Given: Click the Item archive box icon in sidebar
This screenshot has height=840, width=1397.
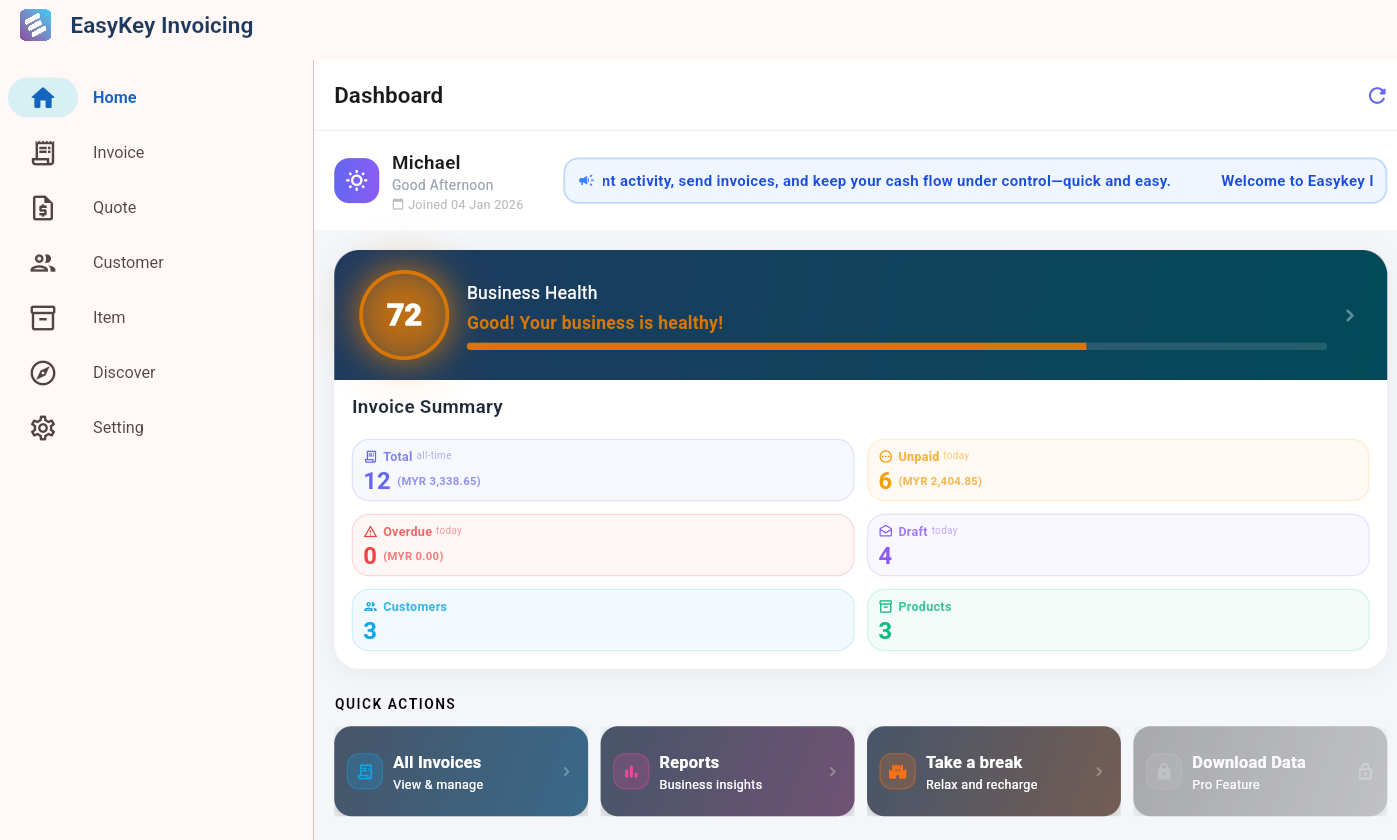Looking at the screenshot, I should pyautogui.click(x=43, y=317).
